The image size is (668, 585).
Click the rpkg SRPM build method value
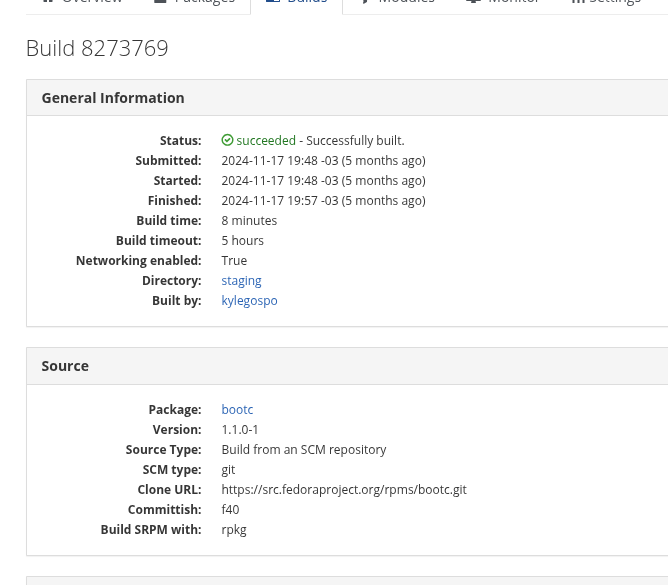234,530
